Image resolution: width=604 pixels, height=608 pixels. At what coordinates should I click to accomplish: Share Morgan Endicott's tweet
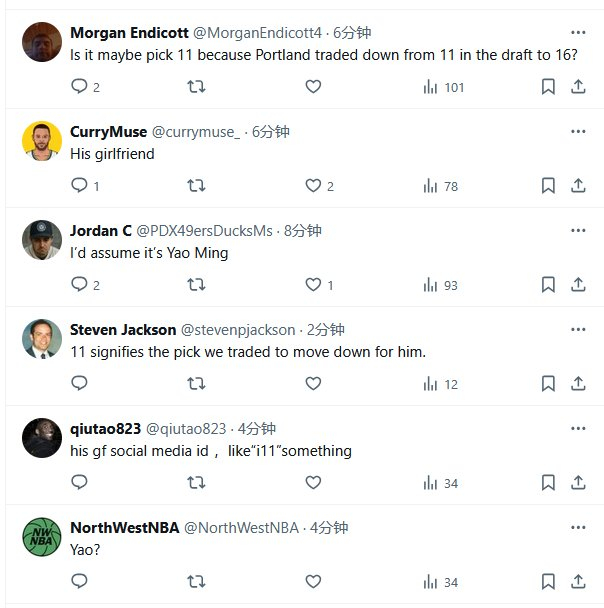[x=578, y=87]
